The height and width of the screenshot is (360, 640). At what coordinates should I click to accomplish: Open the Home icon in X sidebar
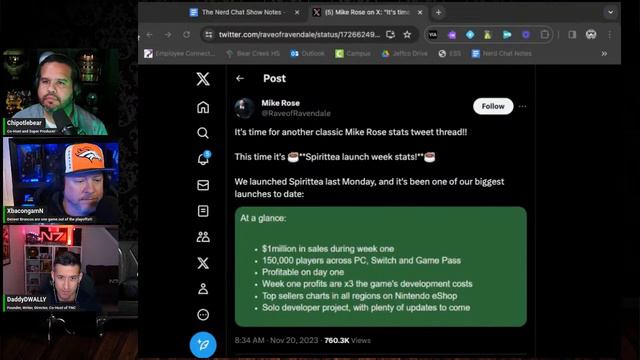tap(203, 107)
